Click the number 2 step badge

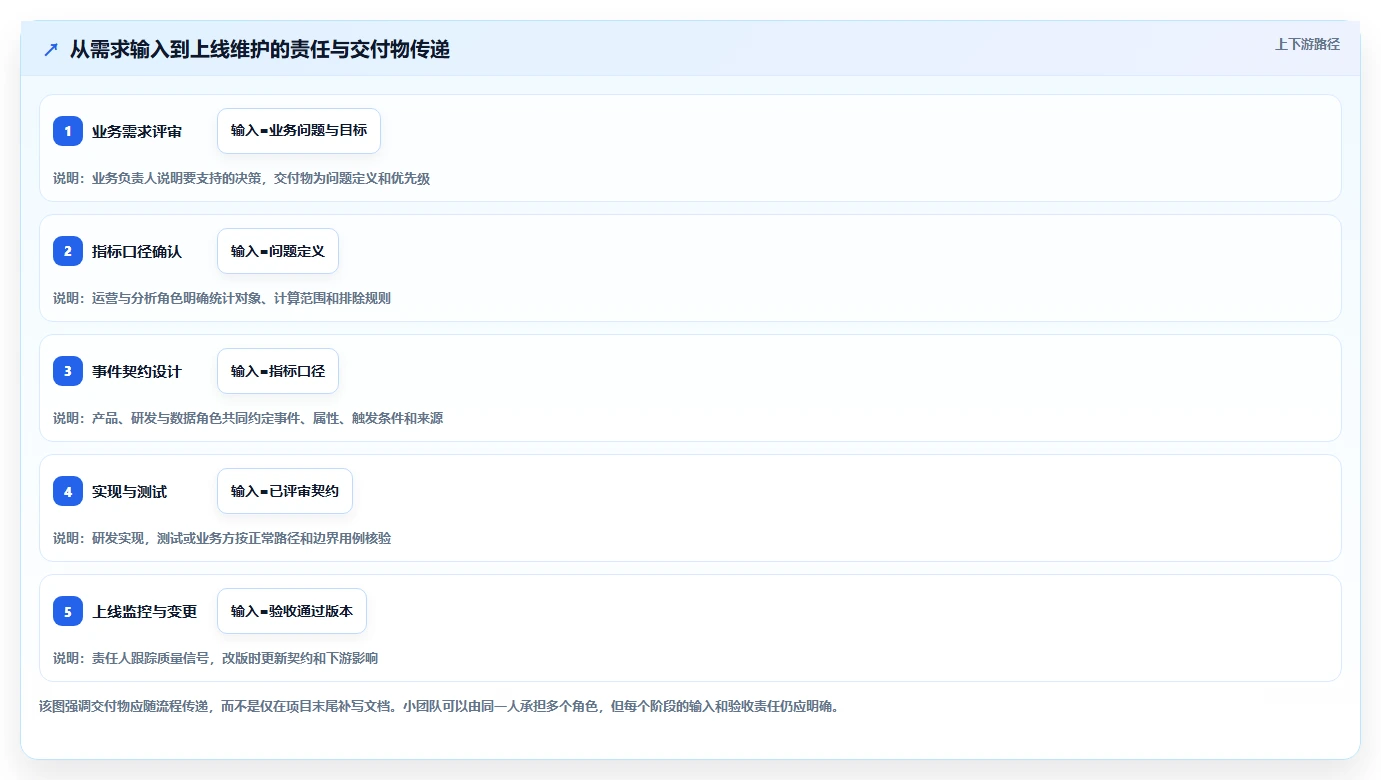68,251
